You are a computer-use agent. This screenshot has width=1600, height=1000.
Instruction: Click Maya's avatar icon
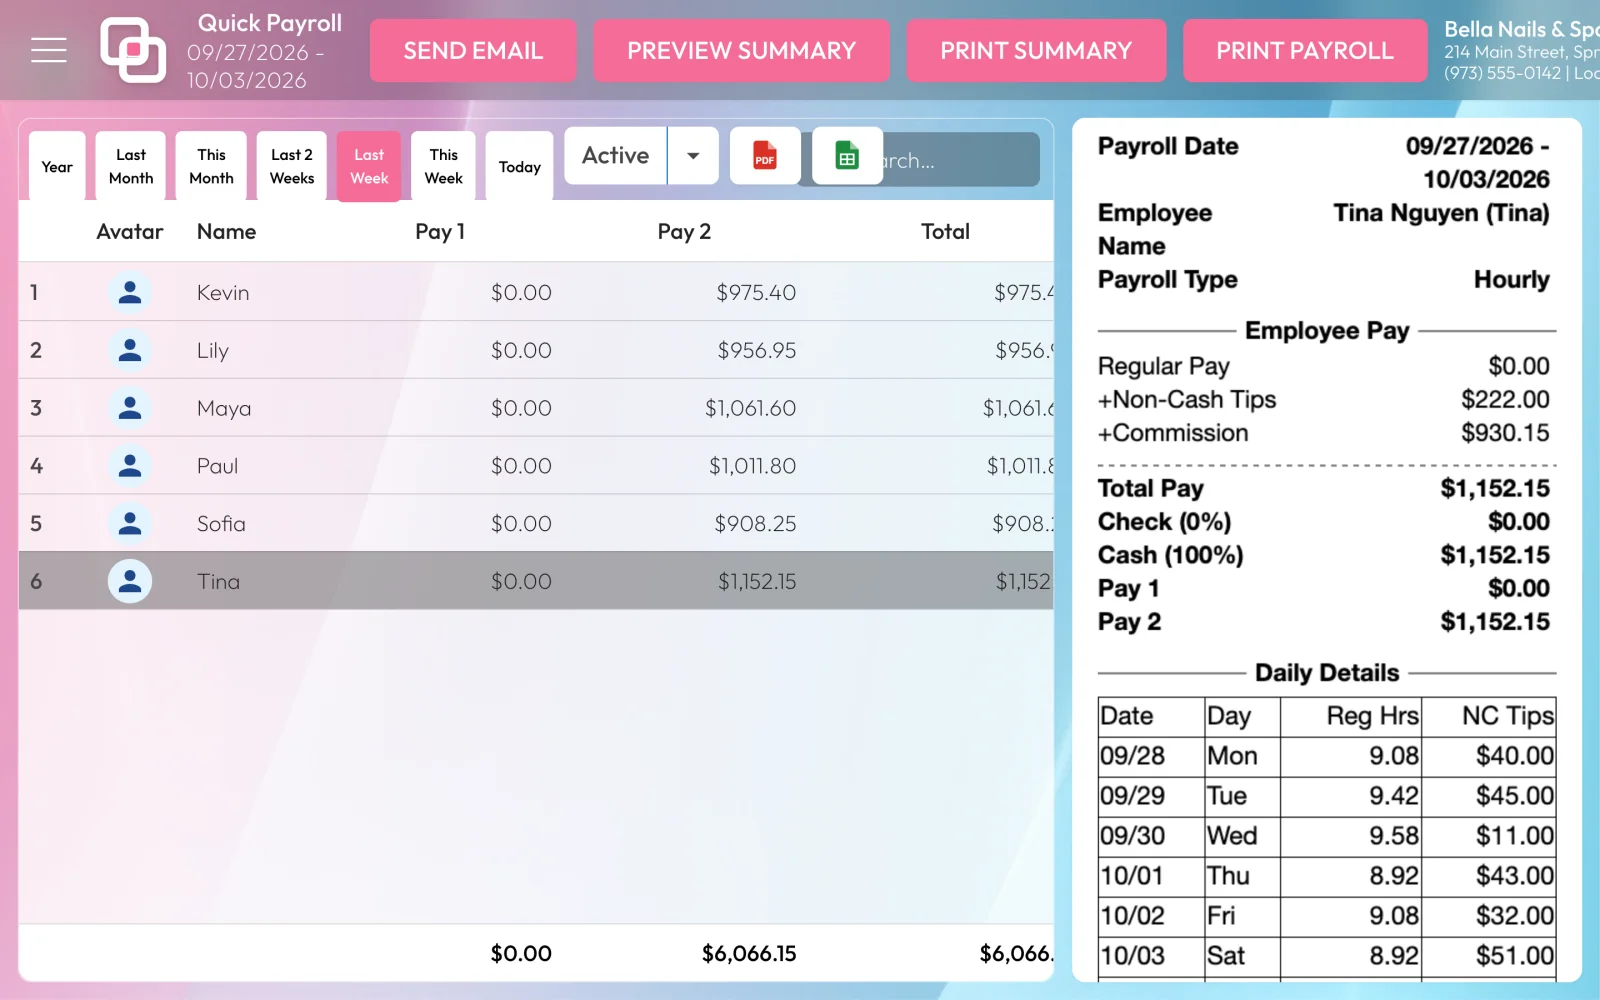(130, 408)
